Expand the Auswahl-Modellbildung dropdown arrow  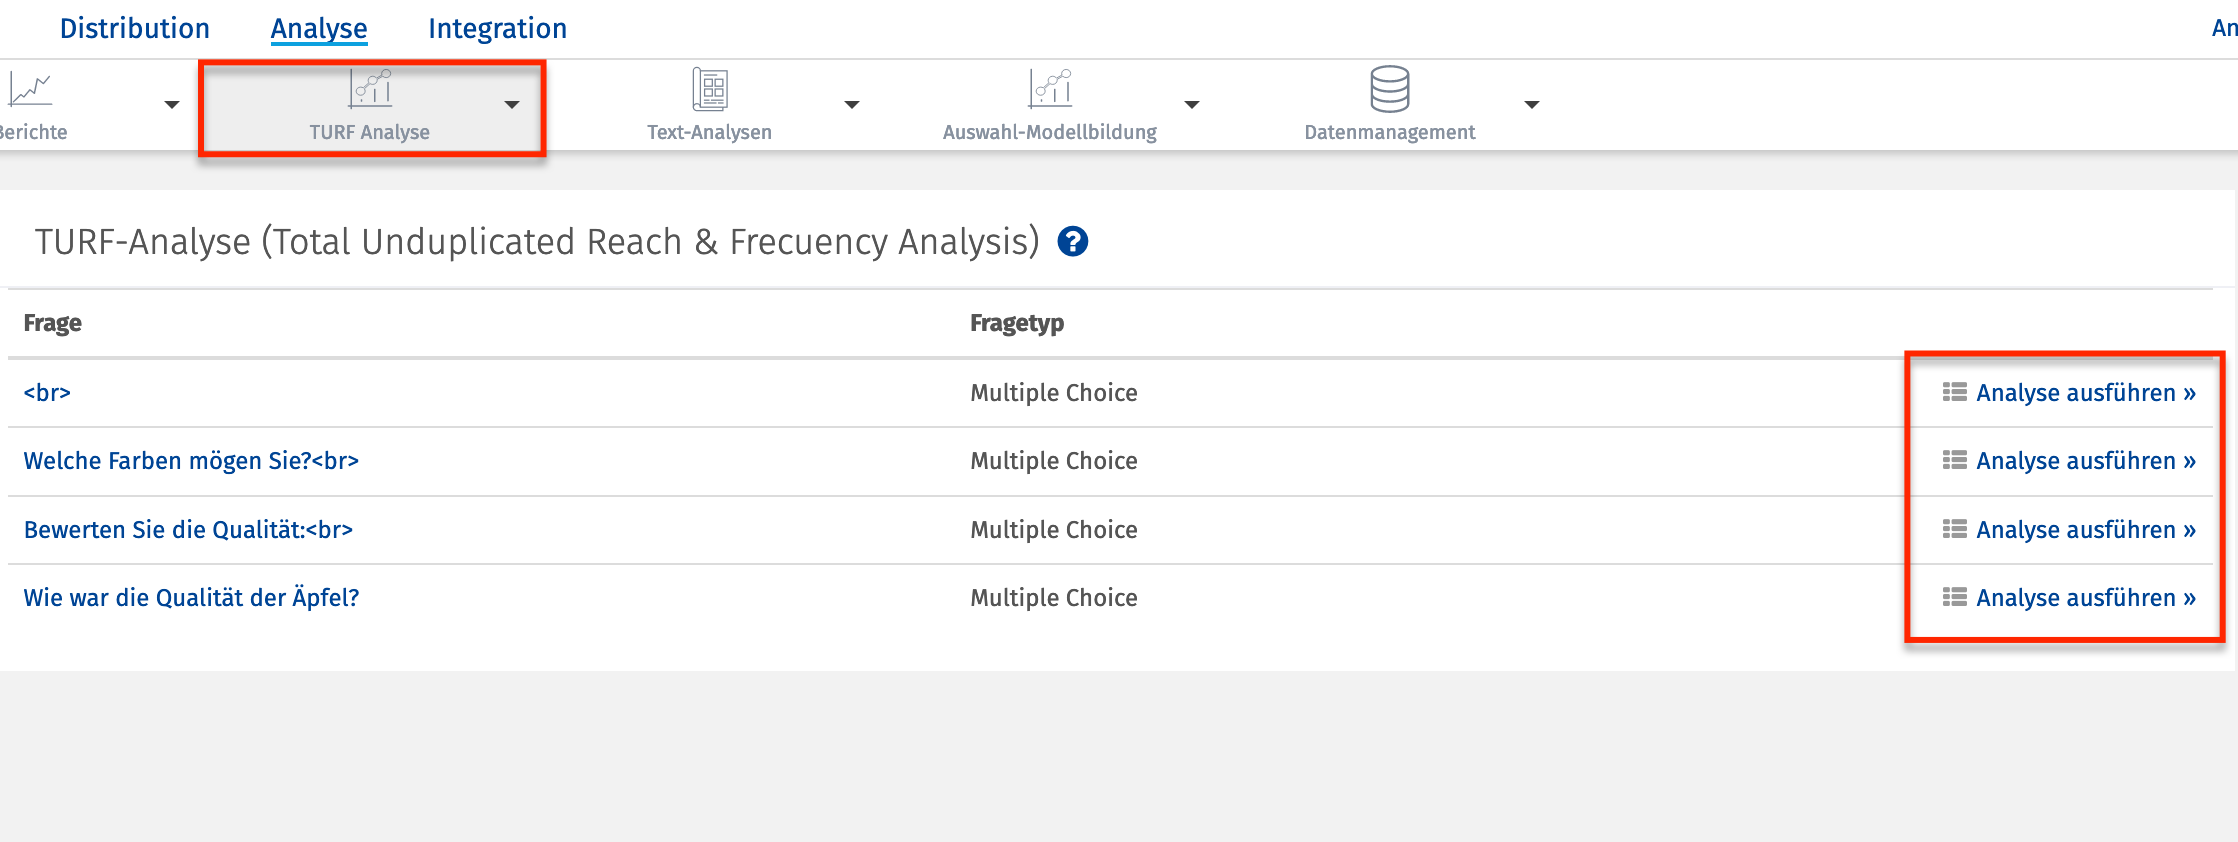(x=1192, y=104)
